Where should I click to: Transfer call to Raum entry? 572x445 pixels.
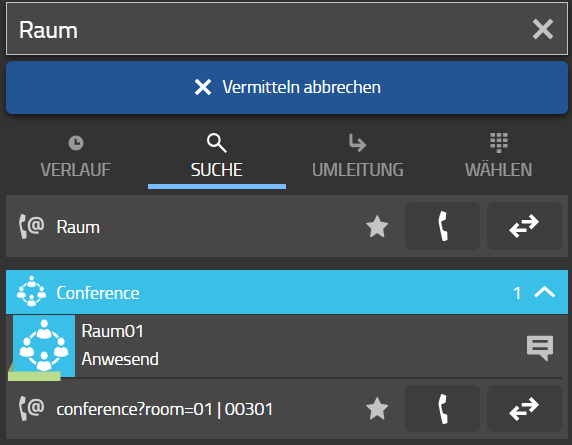[524, 226]
